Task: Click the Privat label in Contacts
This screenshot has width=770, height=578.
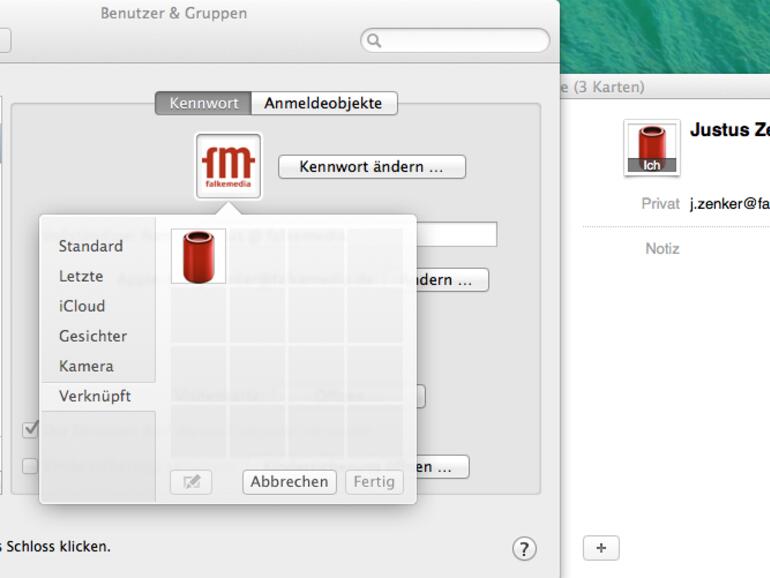Action: (660, 203)
